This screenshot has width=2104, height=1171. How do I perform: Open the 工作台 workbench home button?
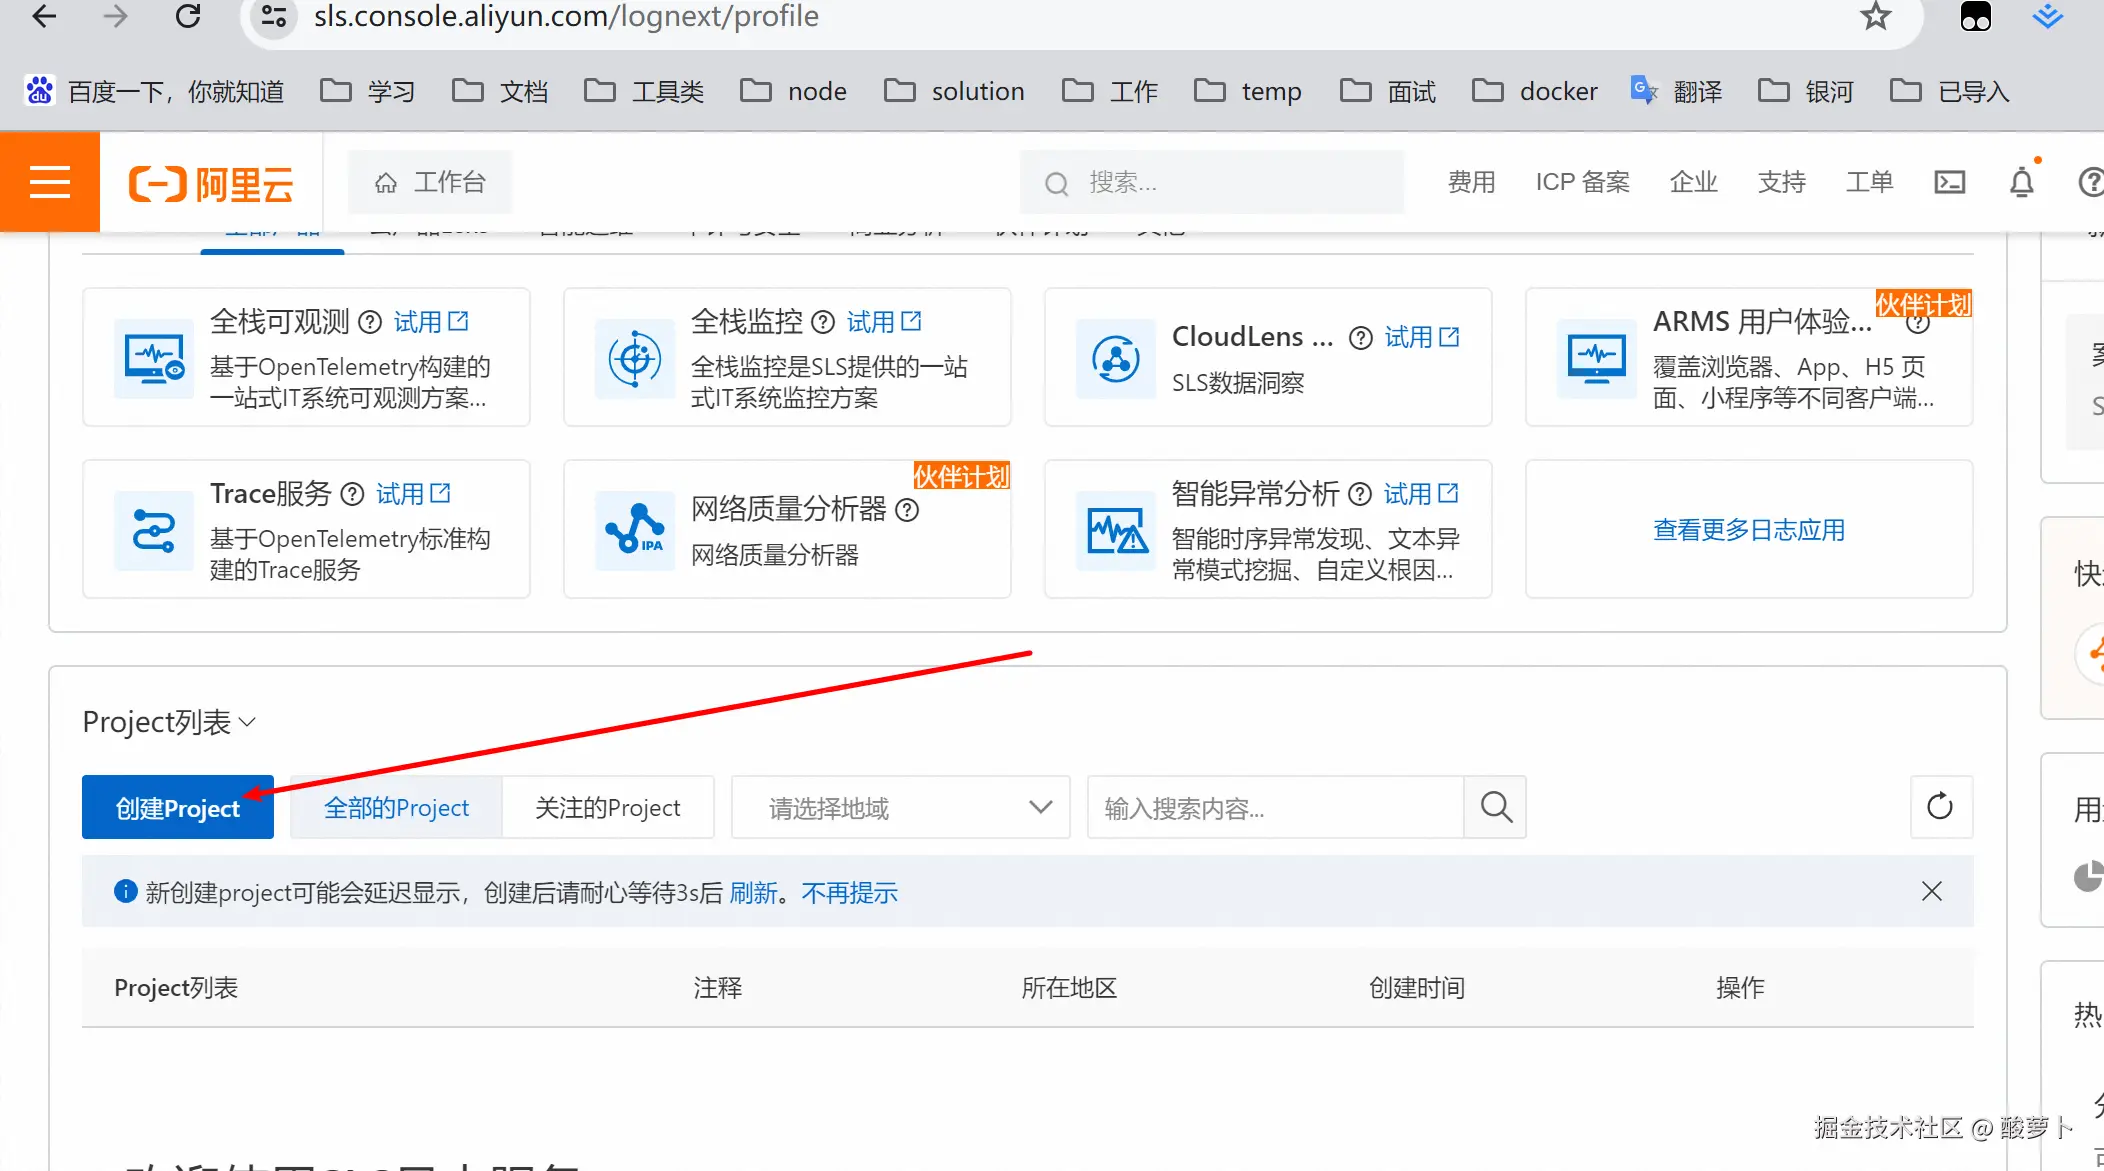coord(430,183)
